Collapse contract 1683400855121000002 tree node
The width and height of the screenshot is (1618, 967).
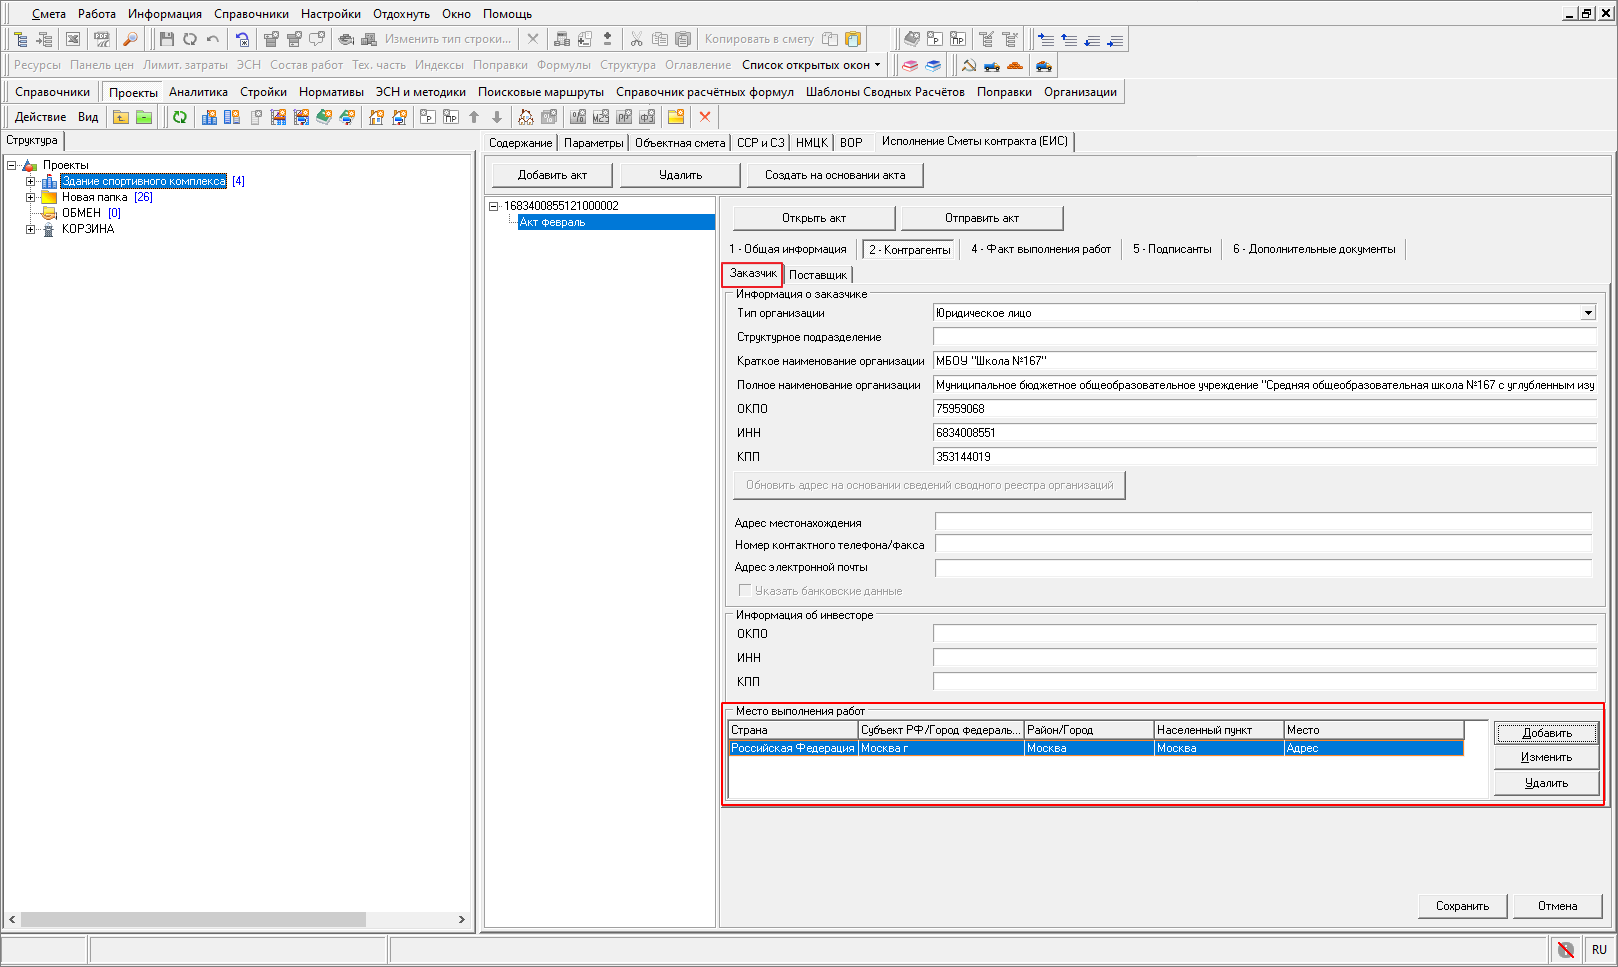click(493, 206)
